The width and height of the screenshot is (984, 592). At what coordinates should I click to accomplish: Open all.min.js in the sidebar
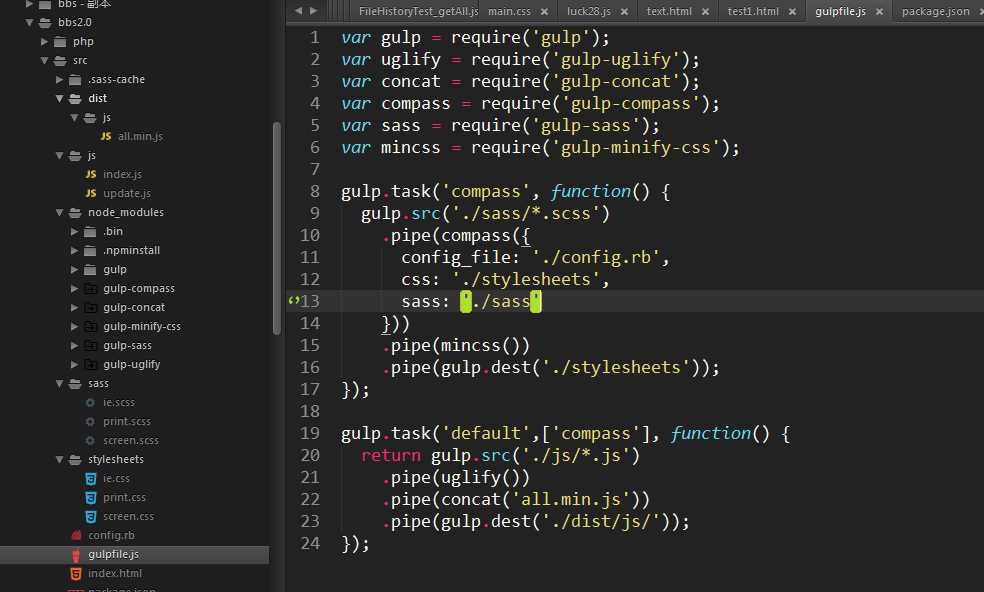tap(140, 136)
